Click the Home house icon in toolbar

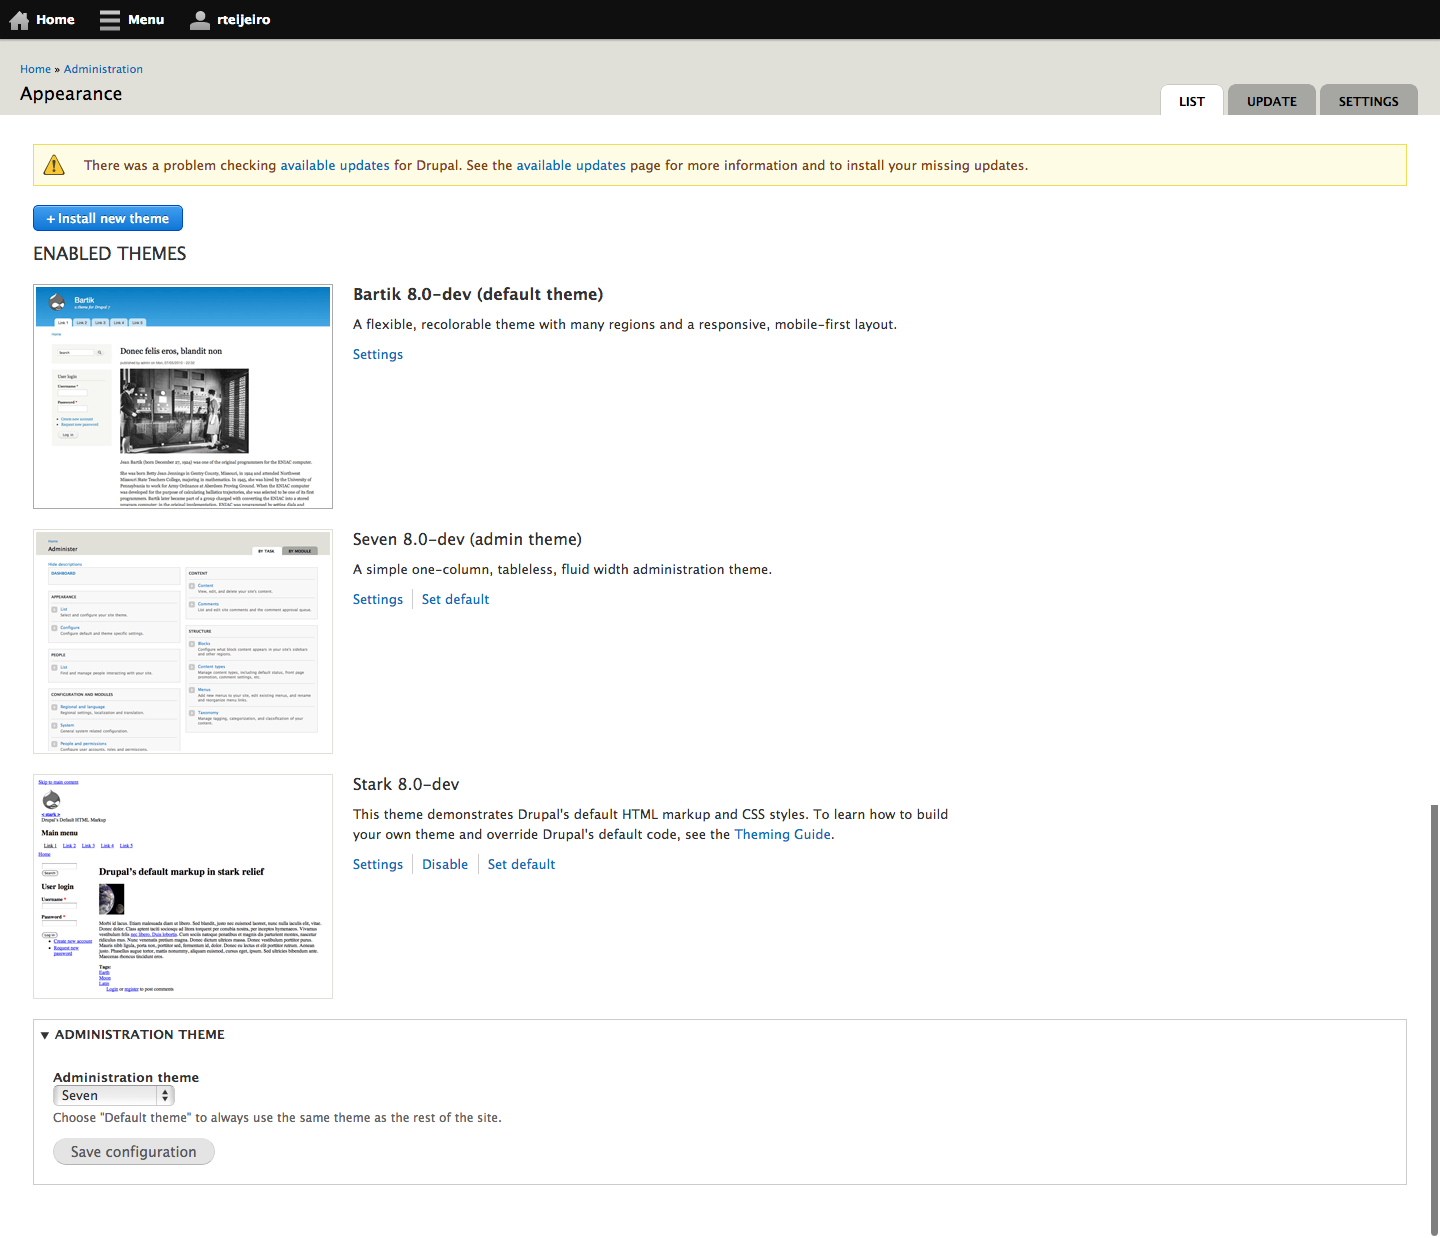(x=19, y=20)
